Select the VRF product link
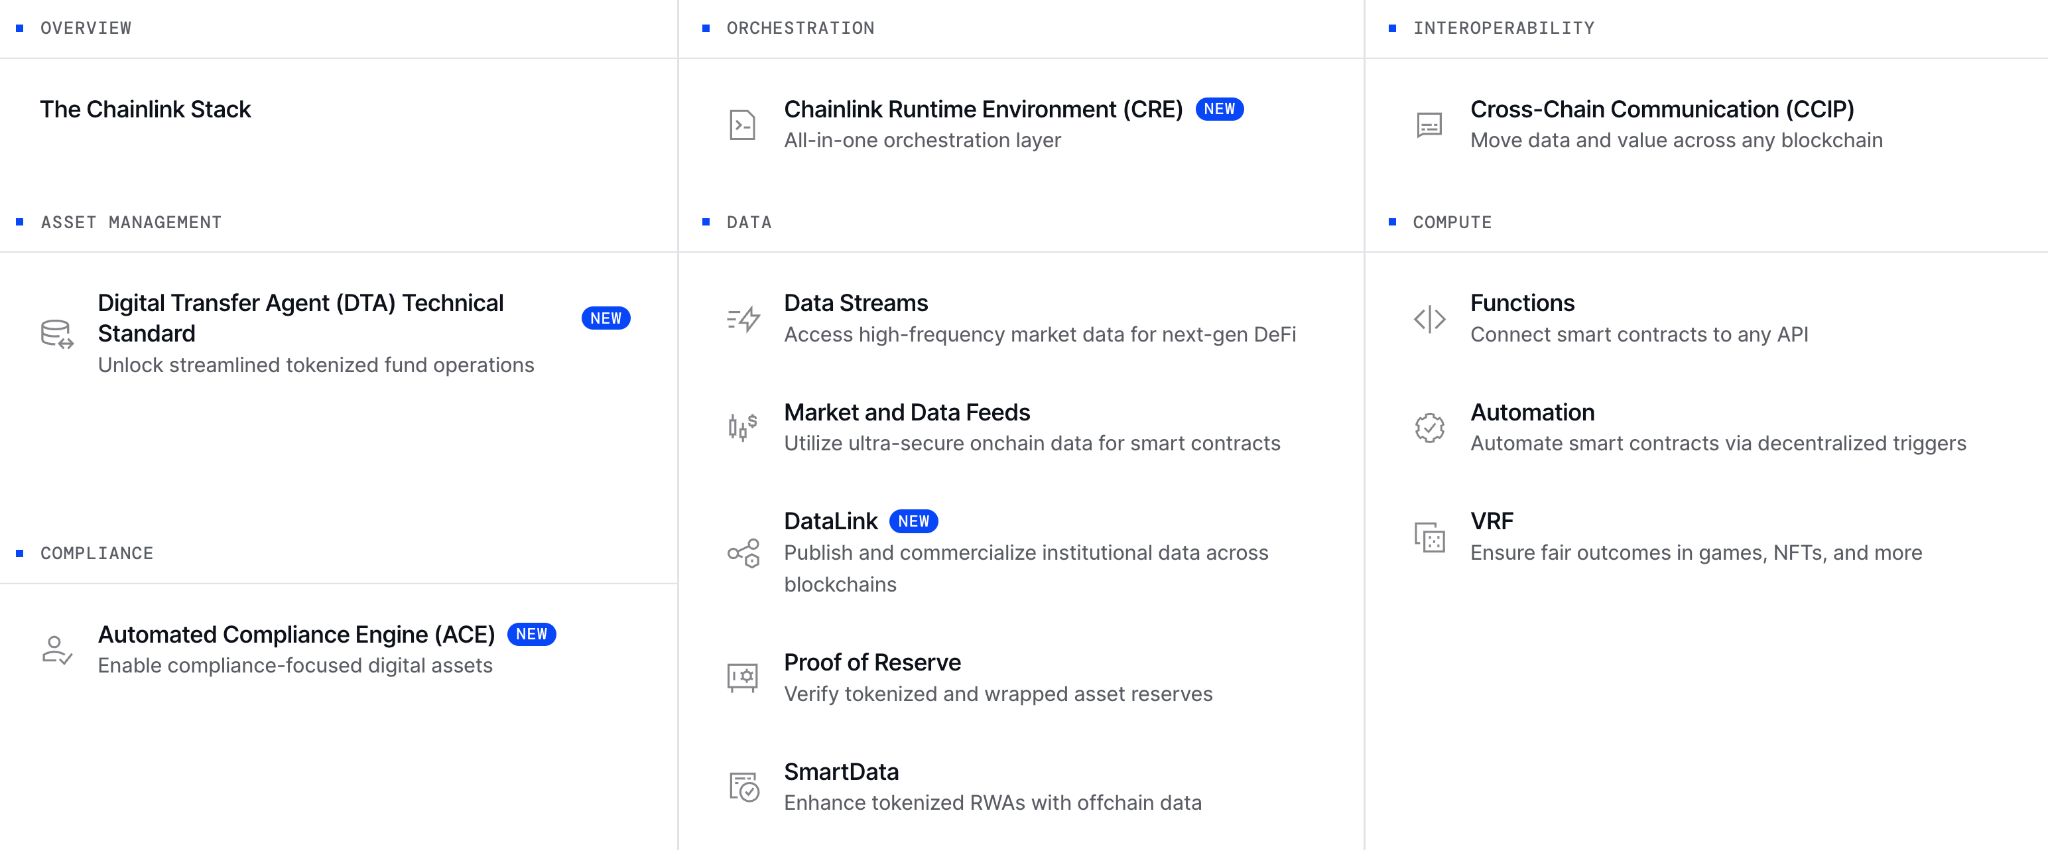The image size is (2048, 850). 1491,521
